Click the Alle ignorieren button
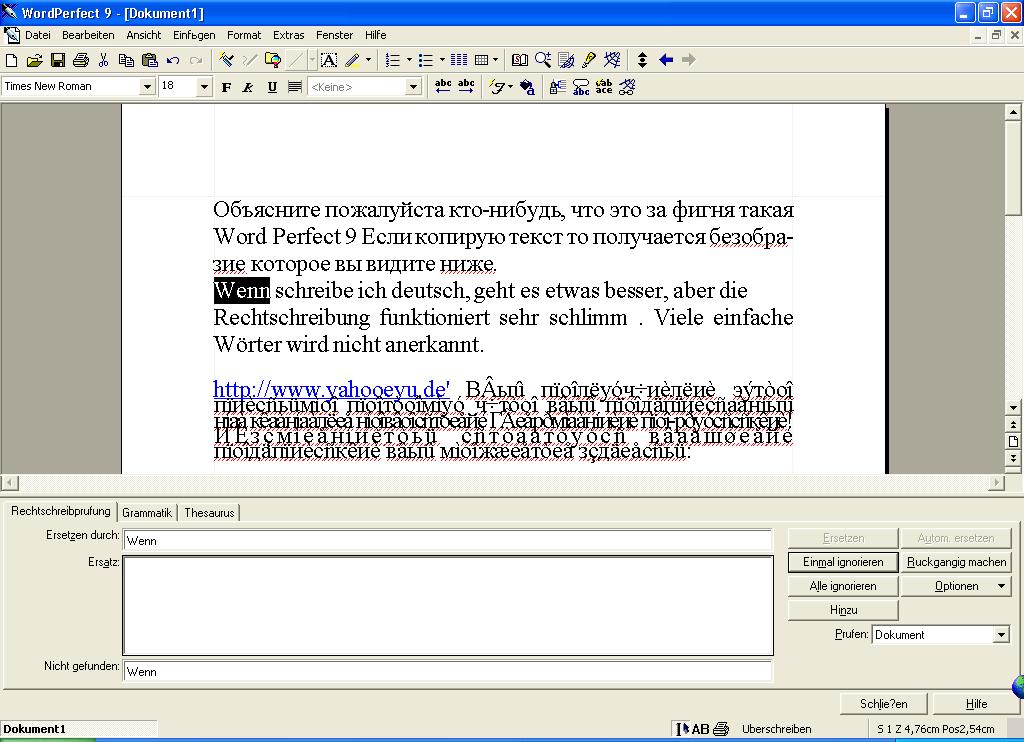The image size is (1024, 742). coord(843,587)
